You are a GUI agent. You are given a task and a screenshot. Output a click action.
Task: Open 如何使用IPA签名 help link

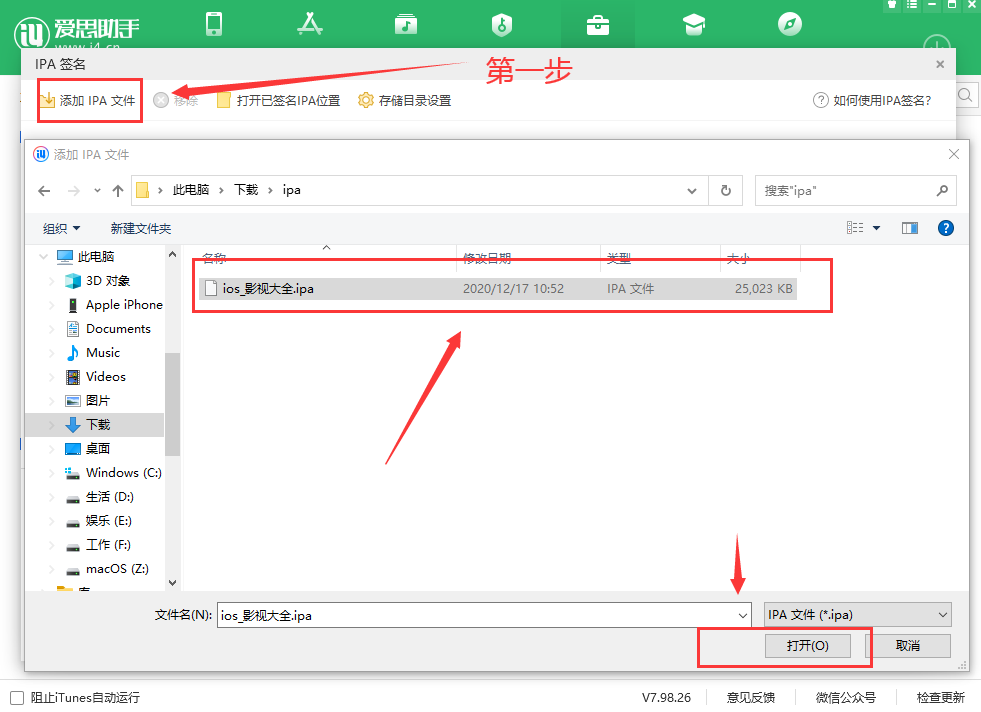pos(872,101)
